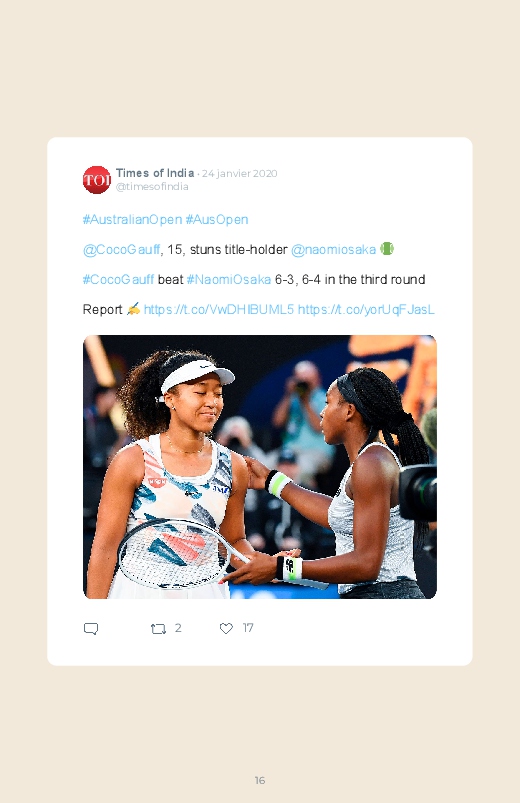The width and height of the screenshot is (520, 803).
Task: Click the retweet count 2
Action: click(x=178, y=628)
